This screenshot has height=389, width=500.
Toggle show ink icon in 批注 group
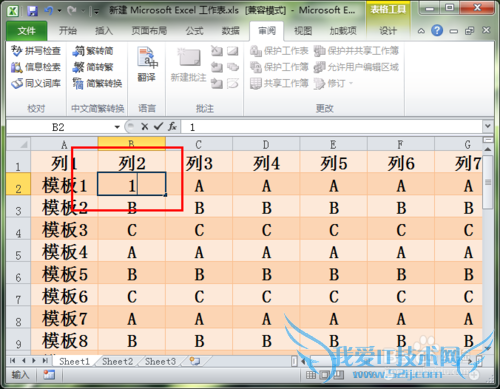click(x=233, y=83)
